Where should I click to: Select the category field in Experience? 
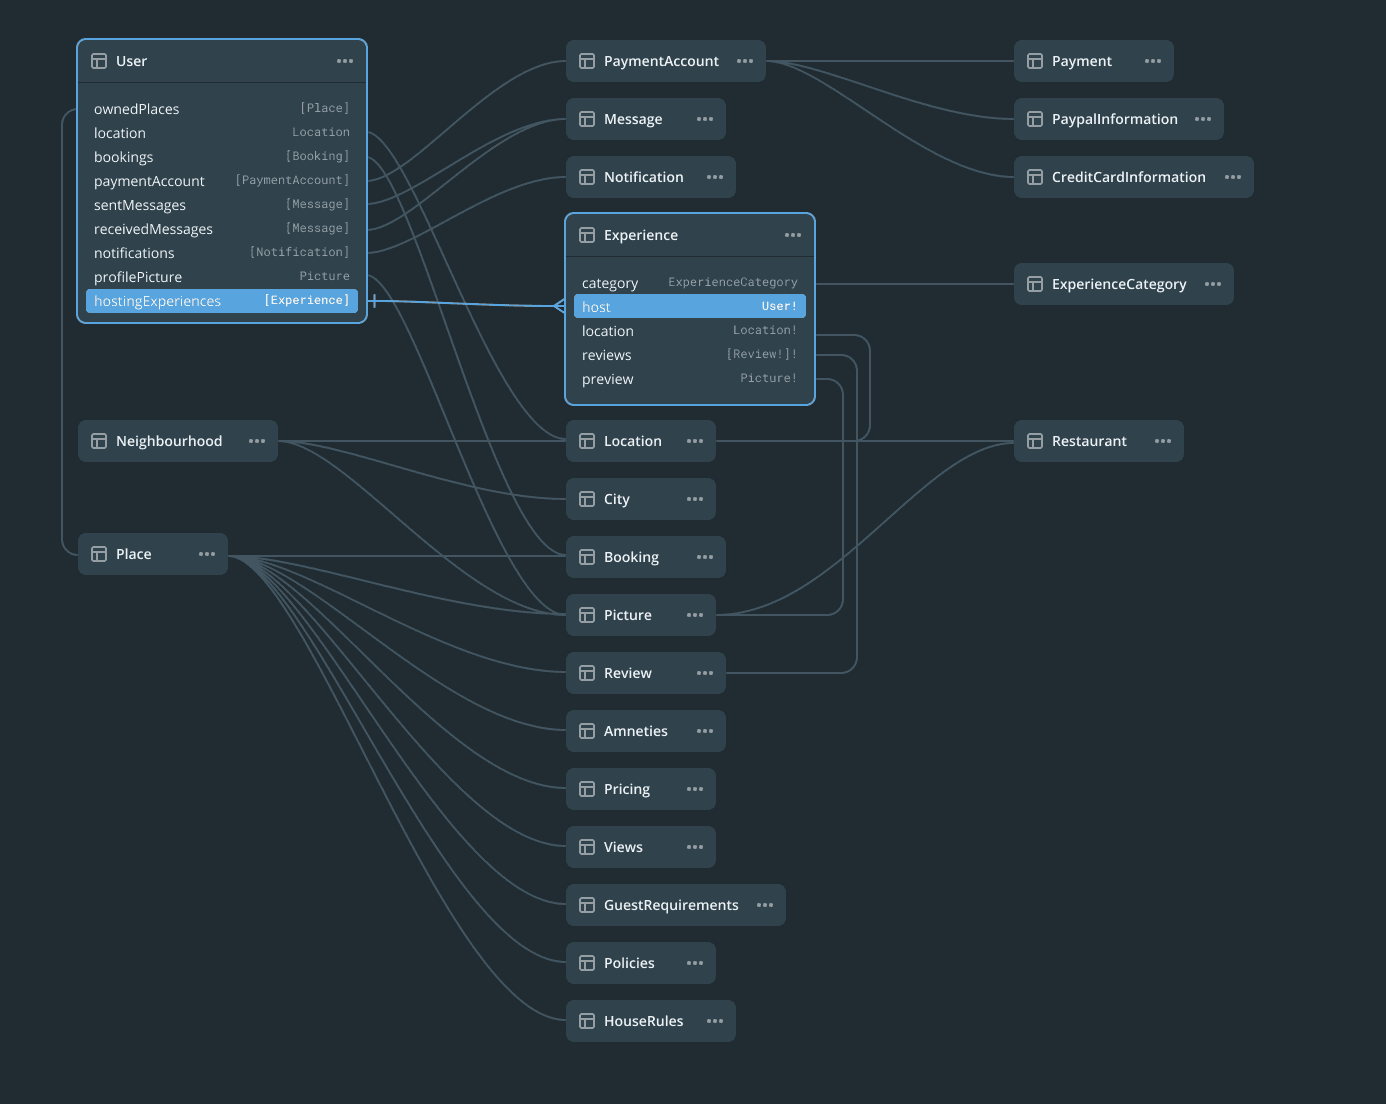(x=690, y=283)
